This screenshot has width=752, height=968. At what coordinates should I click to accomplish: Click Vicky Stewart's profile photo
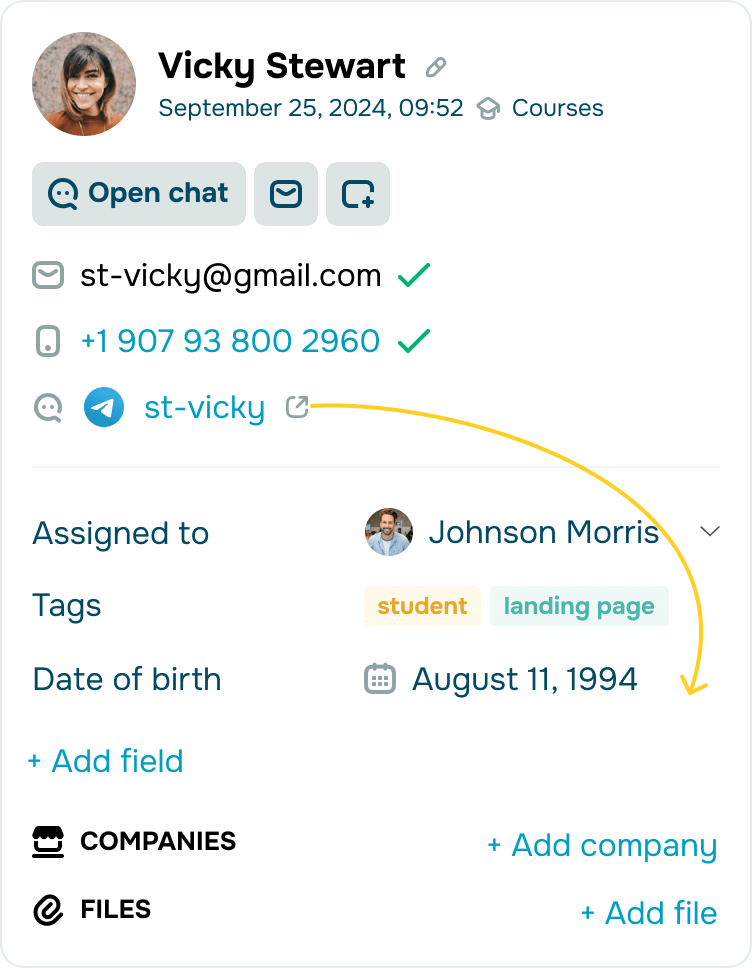tap(84, 84)
